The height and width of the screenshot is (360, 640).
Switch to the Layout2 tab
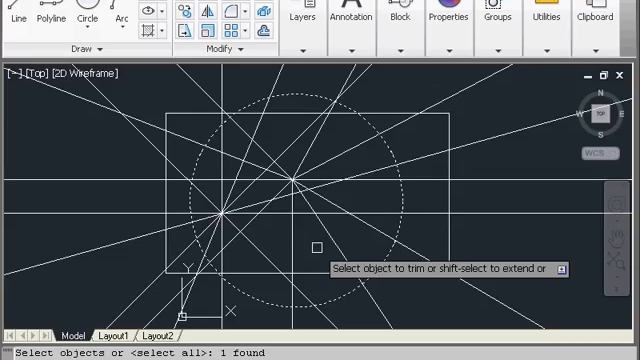pos(158,336)
